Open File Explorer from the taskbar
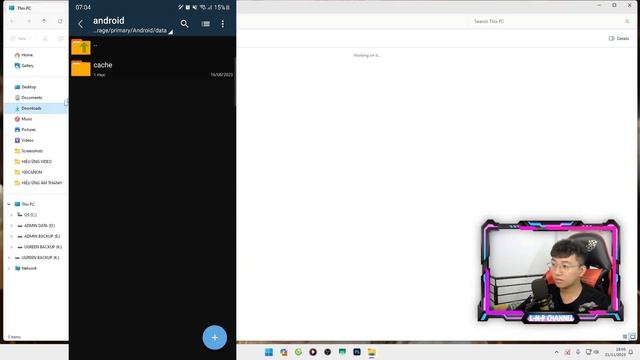 point(371,352)
